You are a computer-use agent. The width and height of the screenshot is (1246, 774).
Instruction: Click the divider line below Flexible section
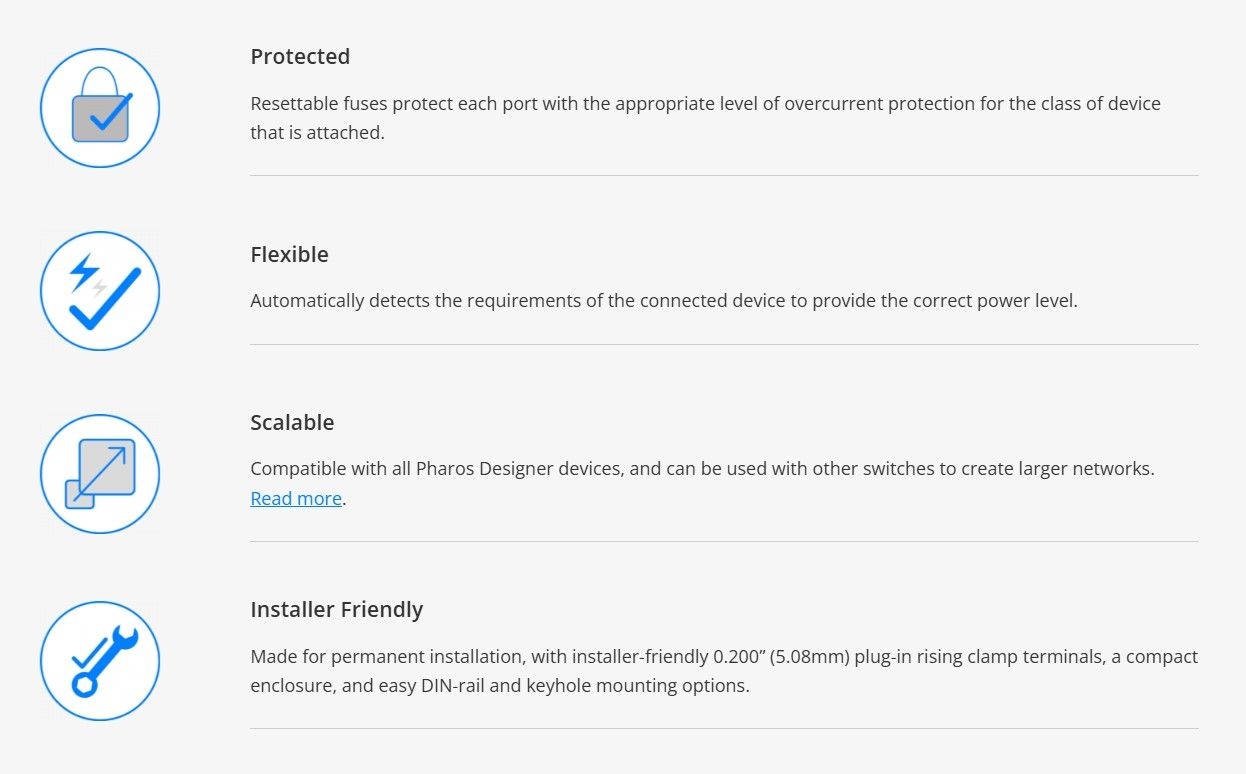pyautogui.click(x=723, y=345)
